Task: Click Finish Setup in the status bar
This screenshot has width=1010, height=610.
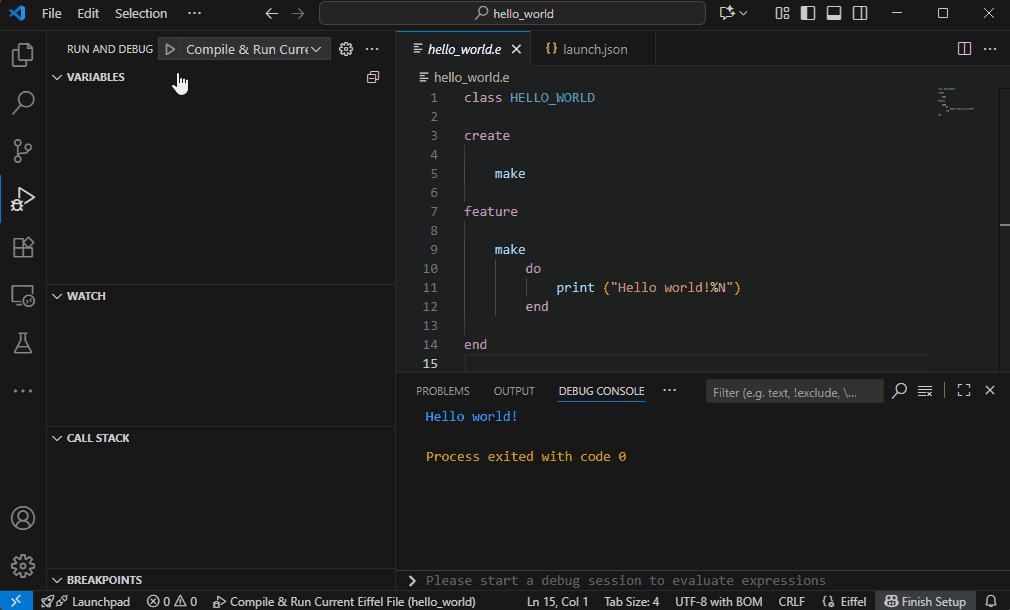Action: pyautogui.click(x=925, y=601)
